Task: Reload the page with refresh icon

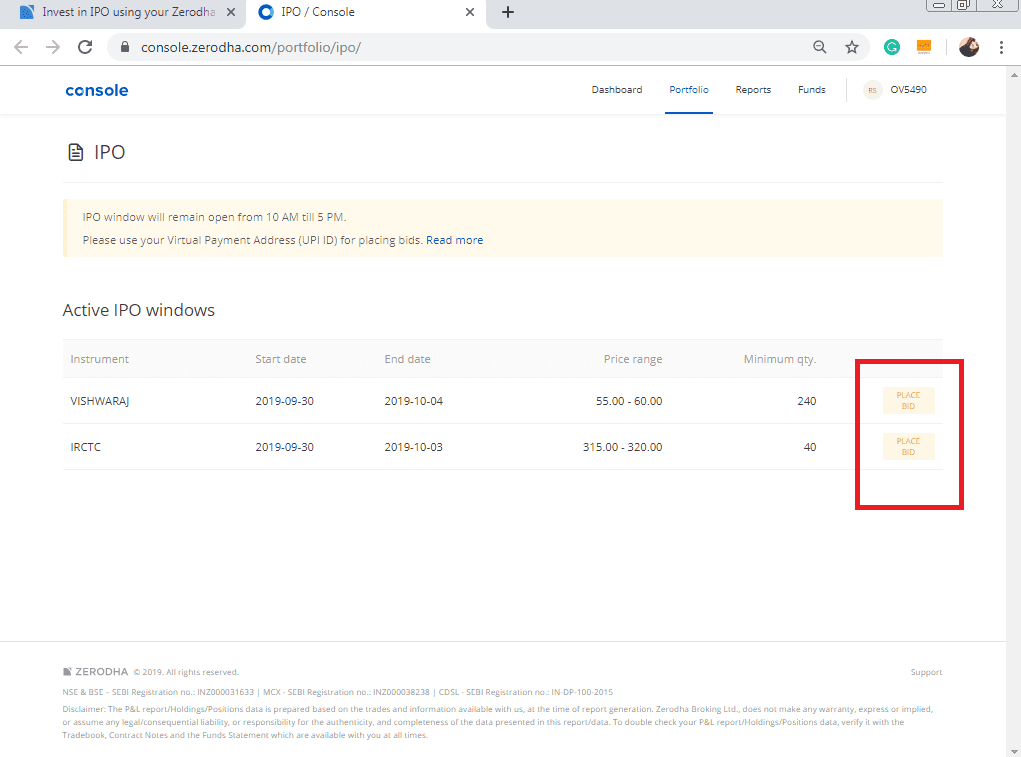Action: (x=85, y=47)
